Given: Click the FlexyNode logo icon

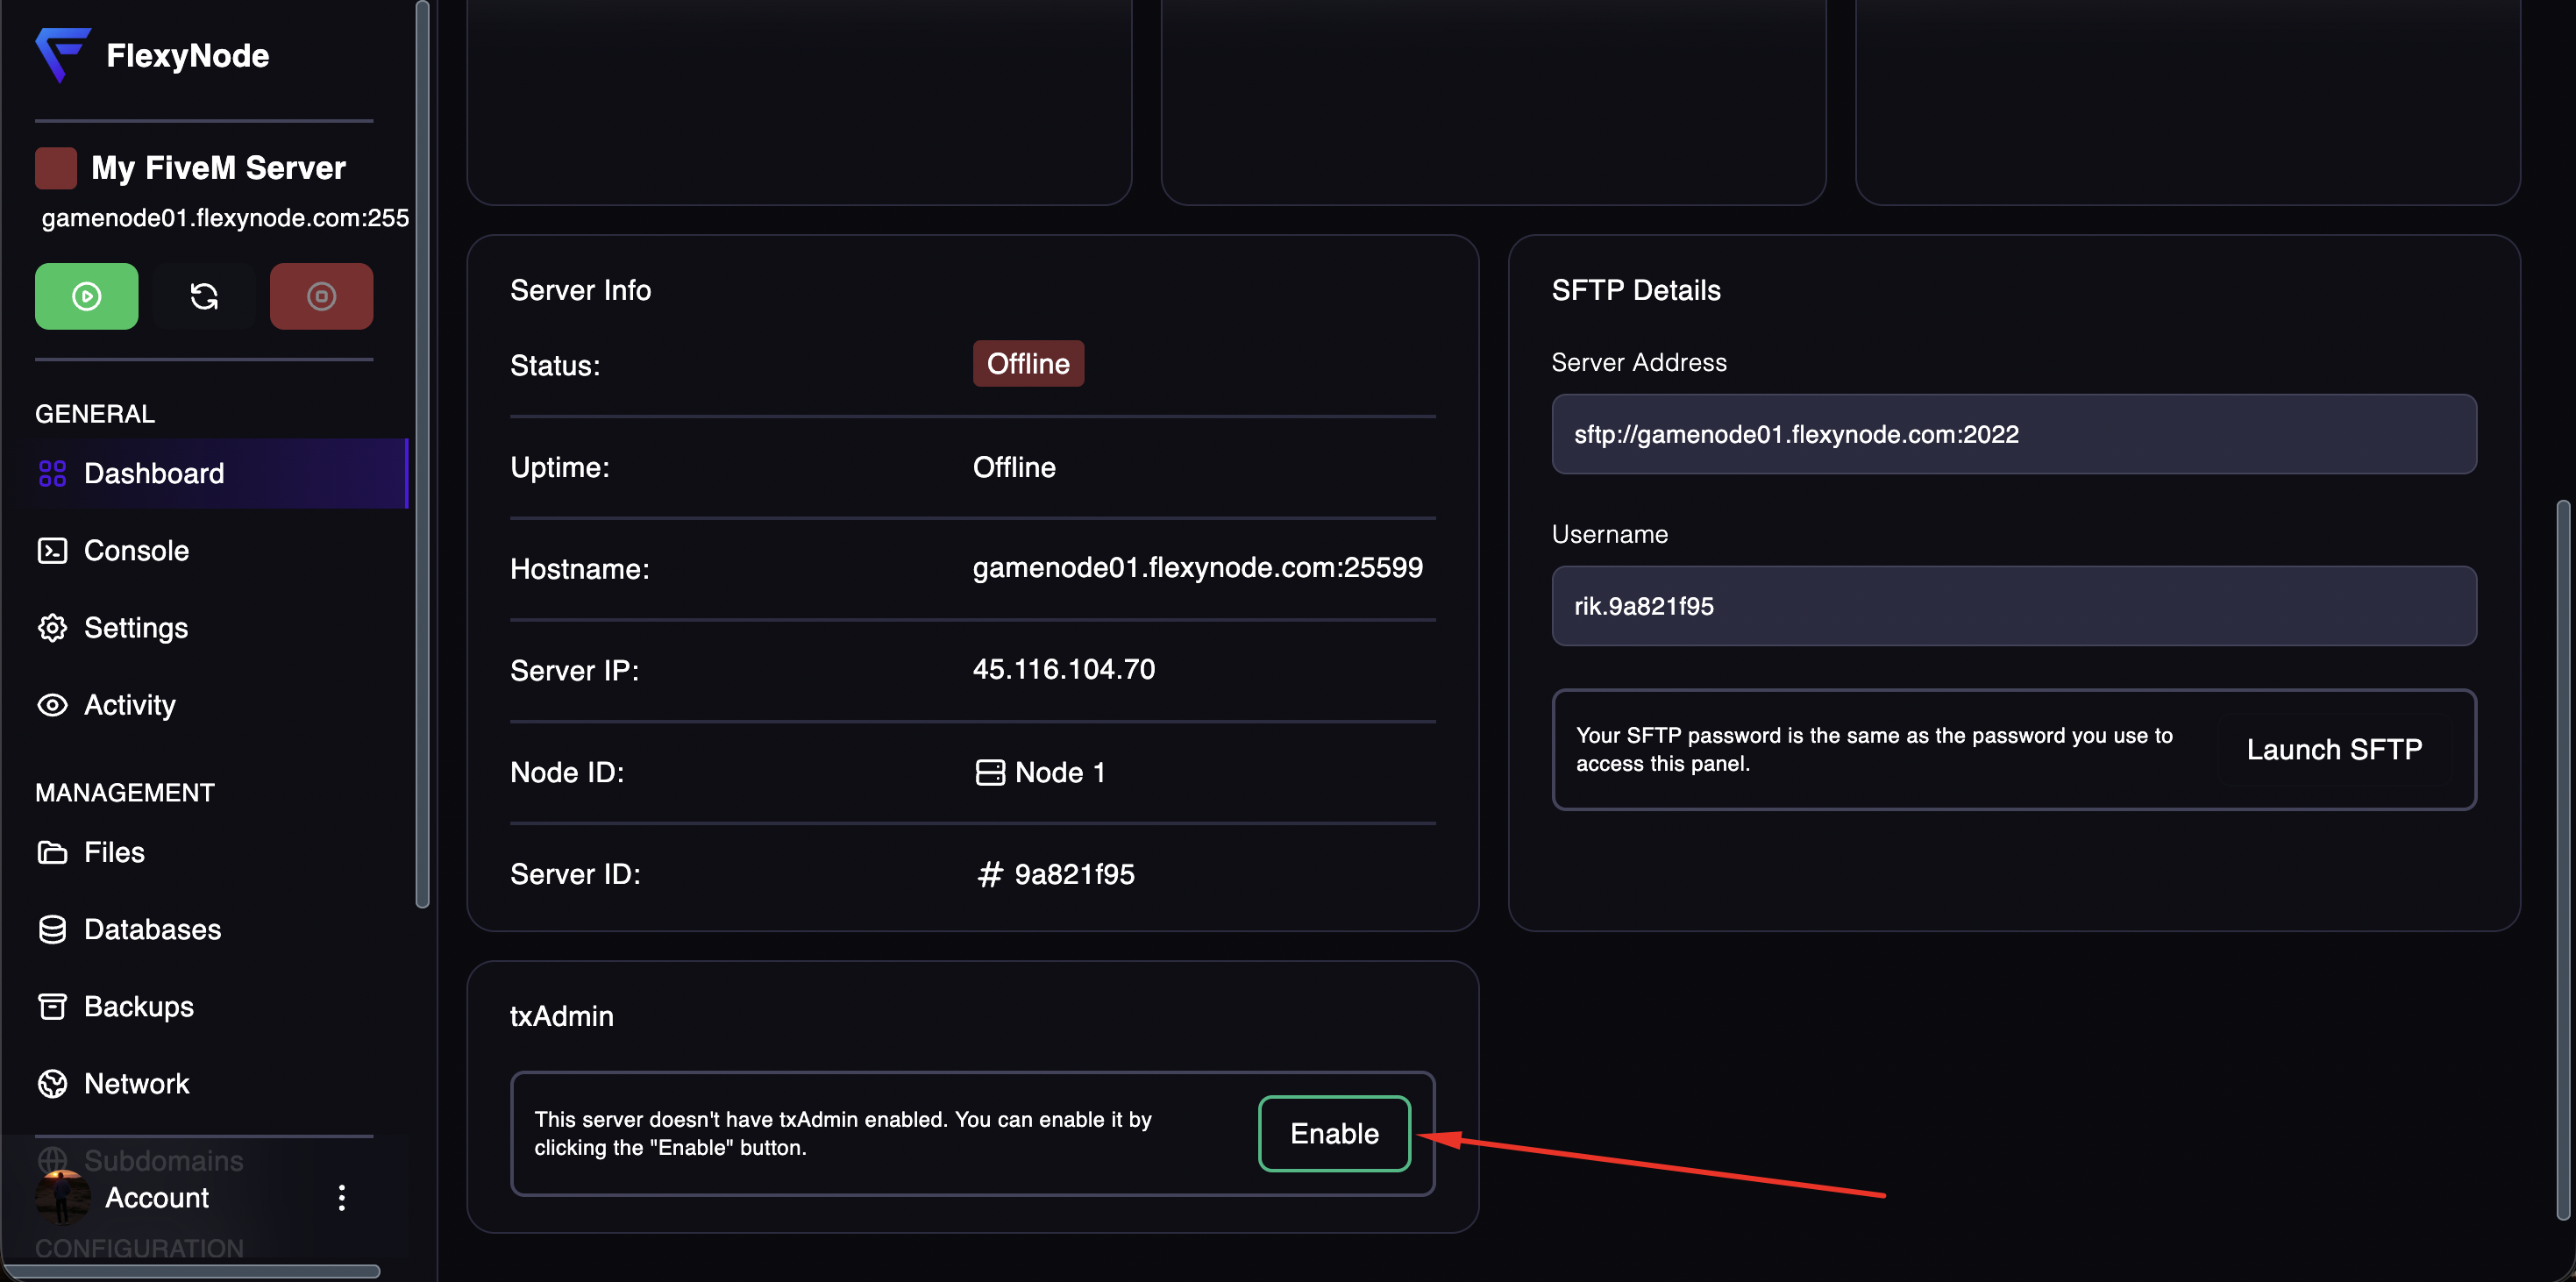Looking at the screenshot, I should 63,54.
